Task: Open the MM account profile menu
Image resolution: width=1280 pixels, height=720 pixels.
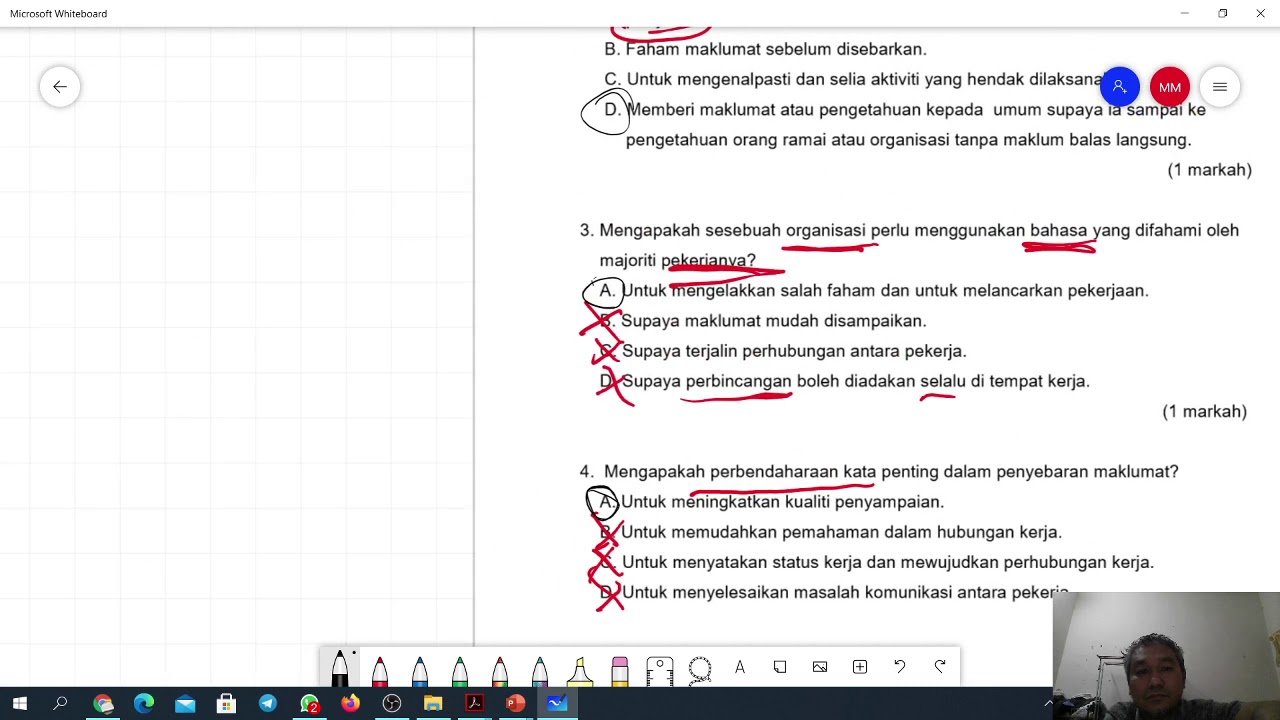Action: [x=1170, y=87]
